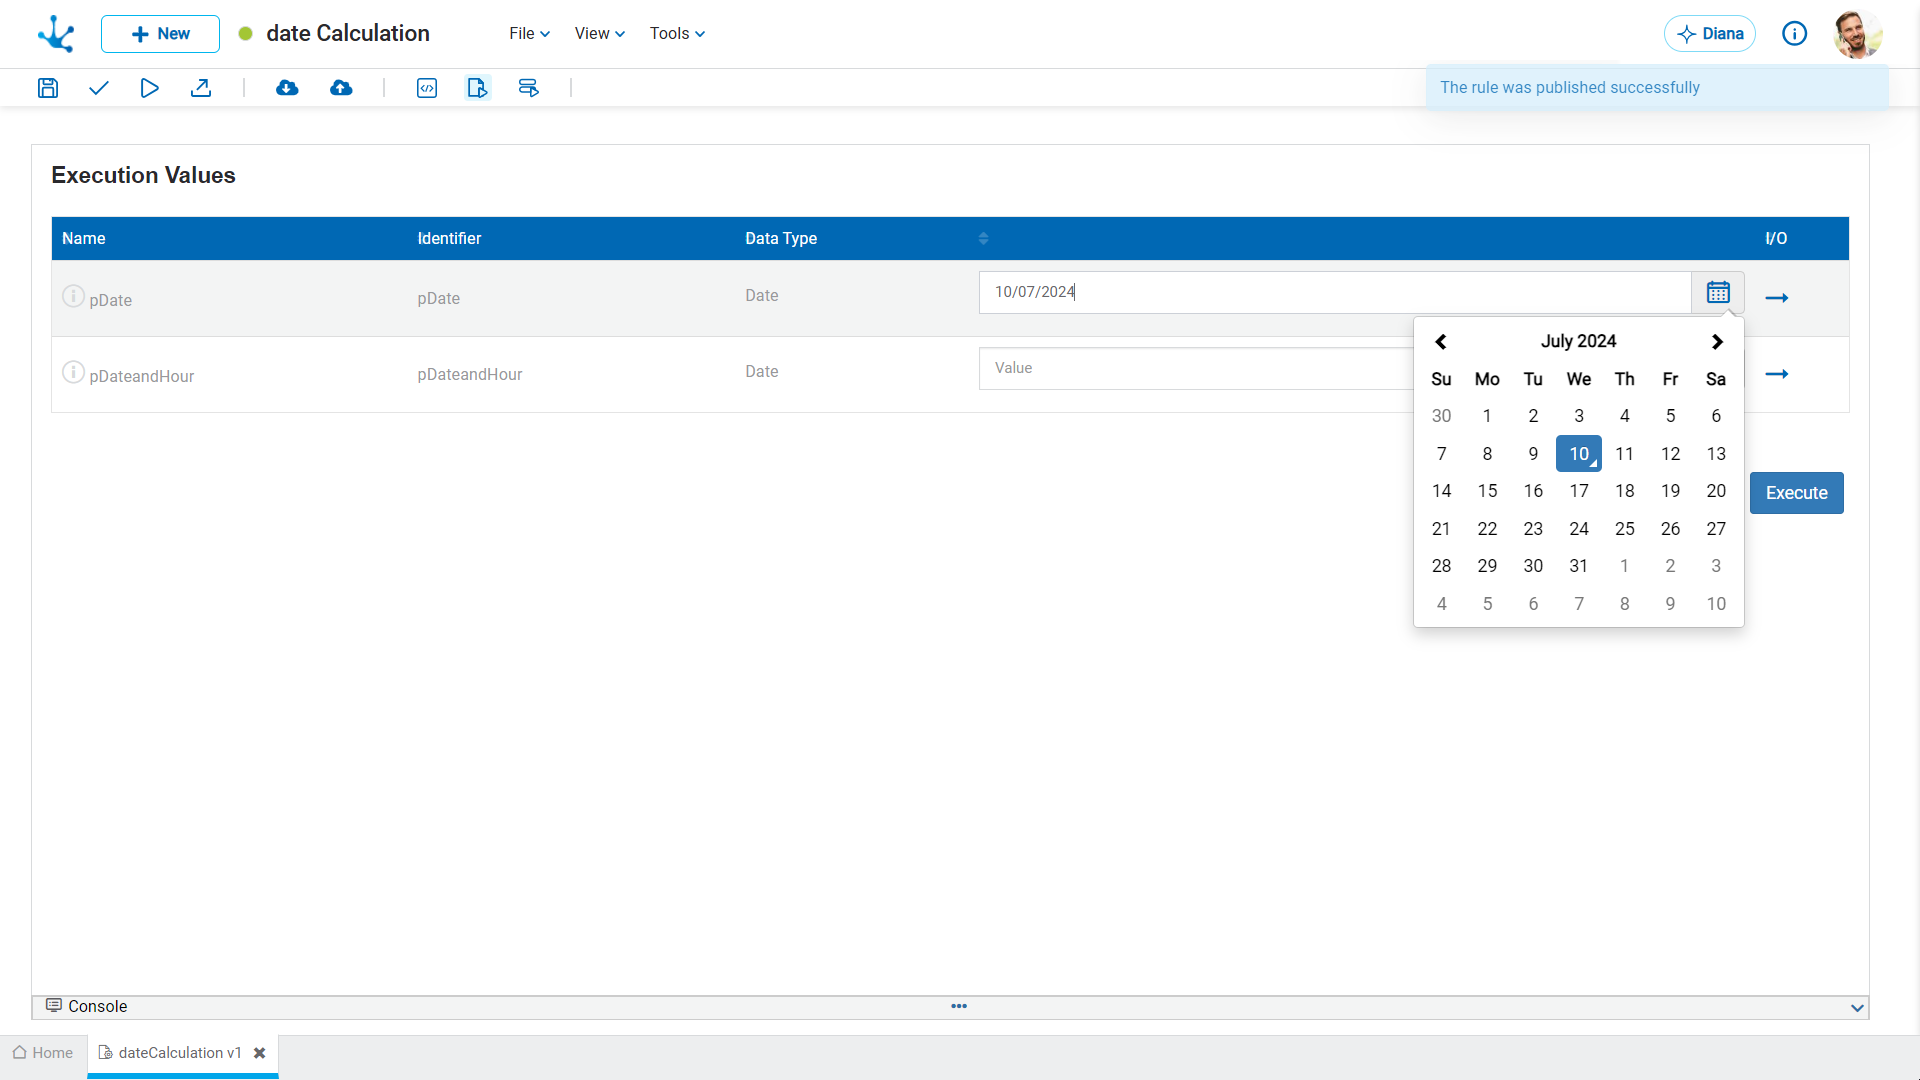The image size is (1920, 1080).
Task: Select July 10 in the calendar
Action: (x=1579, y=454)
